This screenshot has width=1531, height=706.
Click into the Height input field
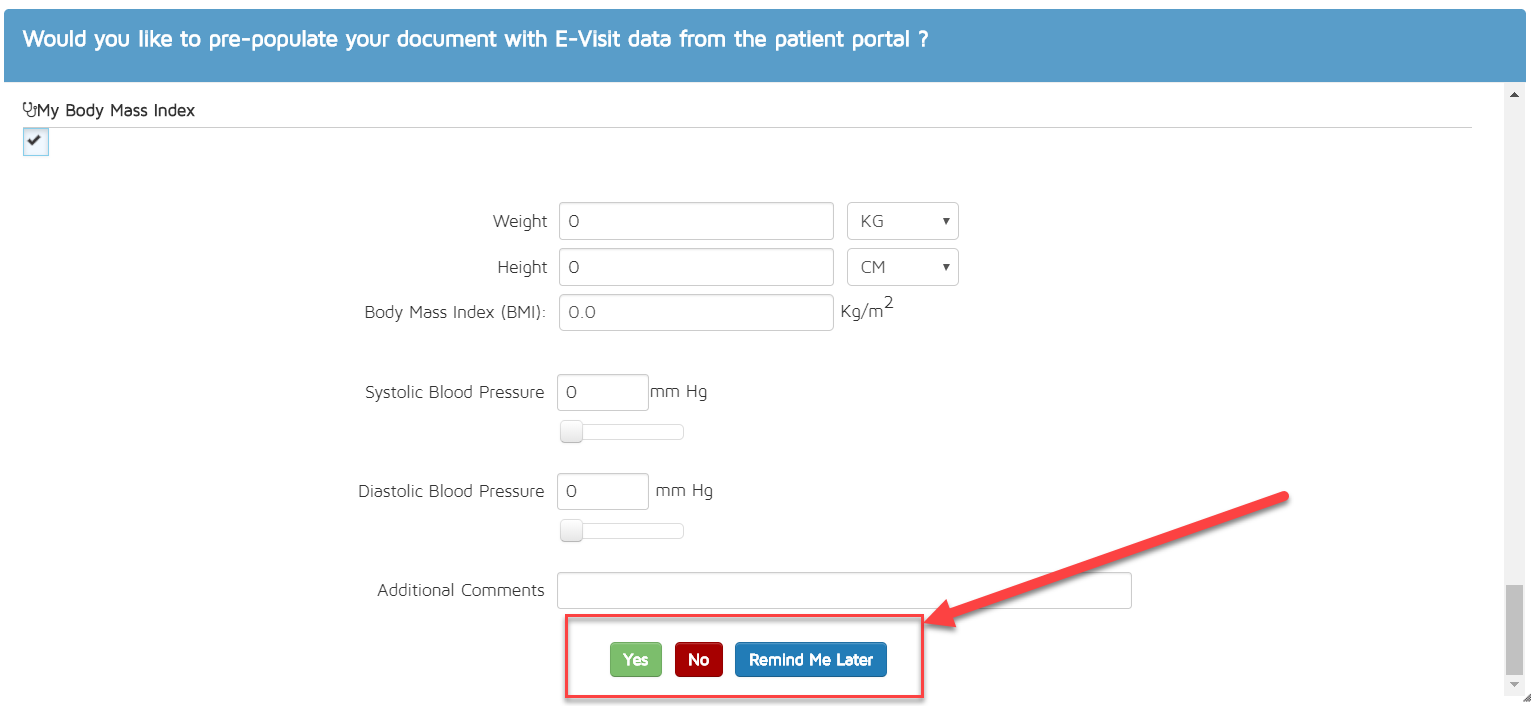tap(696, 267)
